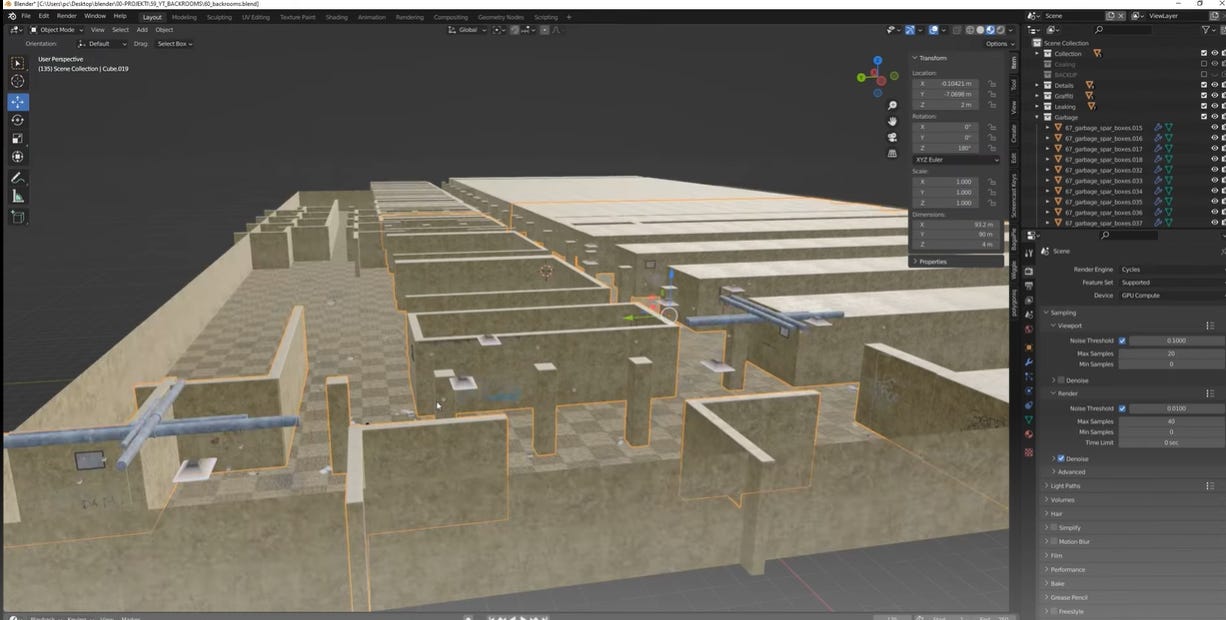Image resolution: width=1226 pixels, height=620 pixels.
Task: Switch perspective/orthographic grid icon
Action: (x=892, y=153)
